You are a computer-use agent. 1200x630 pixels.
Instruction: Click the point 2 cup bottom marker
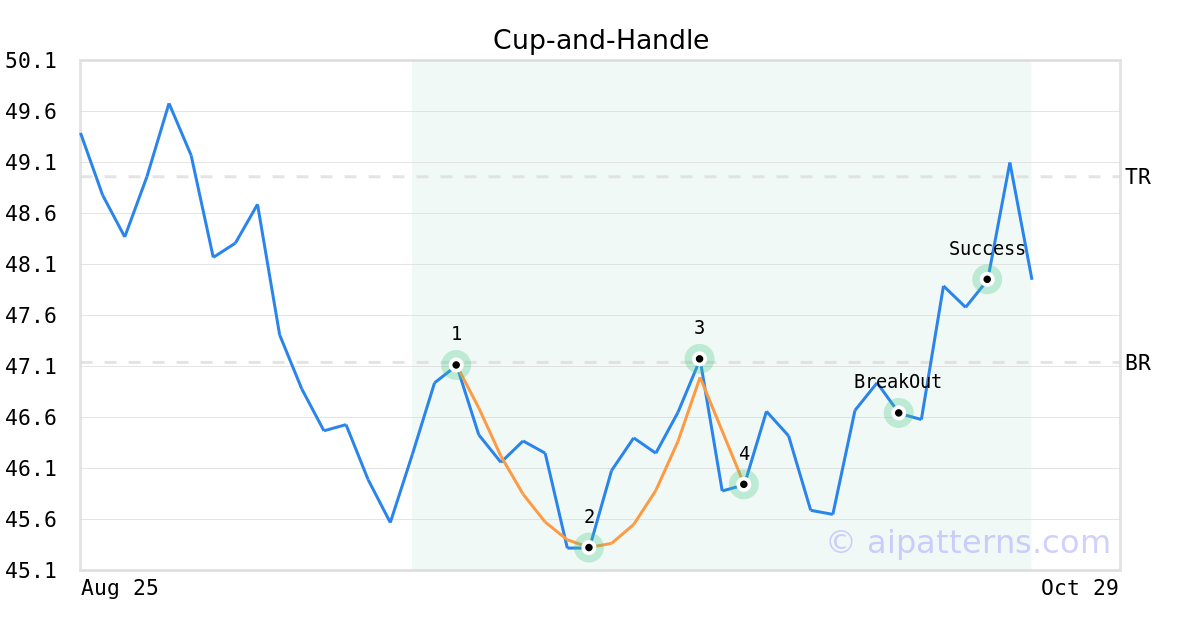click(589, 547)
